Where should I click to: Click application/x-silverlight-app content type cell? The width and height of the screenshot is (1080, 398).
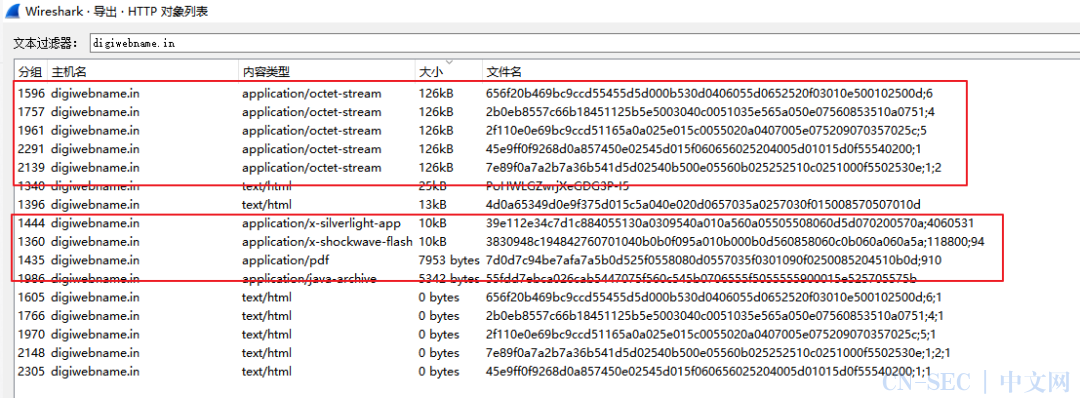click(321, 223)
